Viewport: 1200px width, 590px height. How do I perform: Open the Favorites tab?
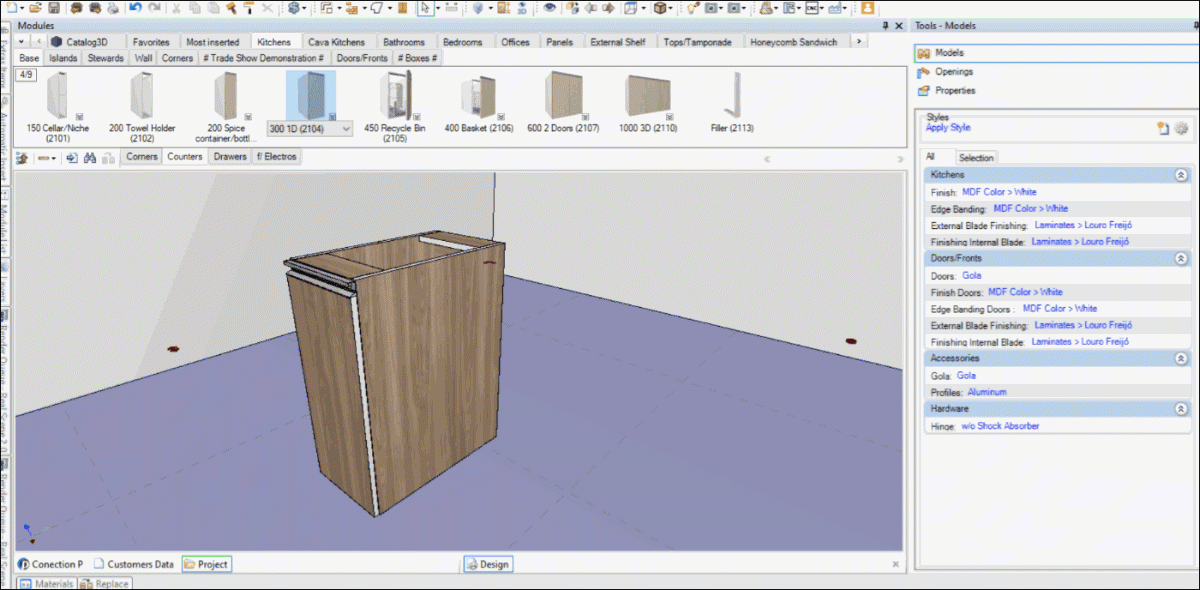click(151, 42)
